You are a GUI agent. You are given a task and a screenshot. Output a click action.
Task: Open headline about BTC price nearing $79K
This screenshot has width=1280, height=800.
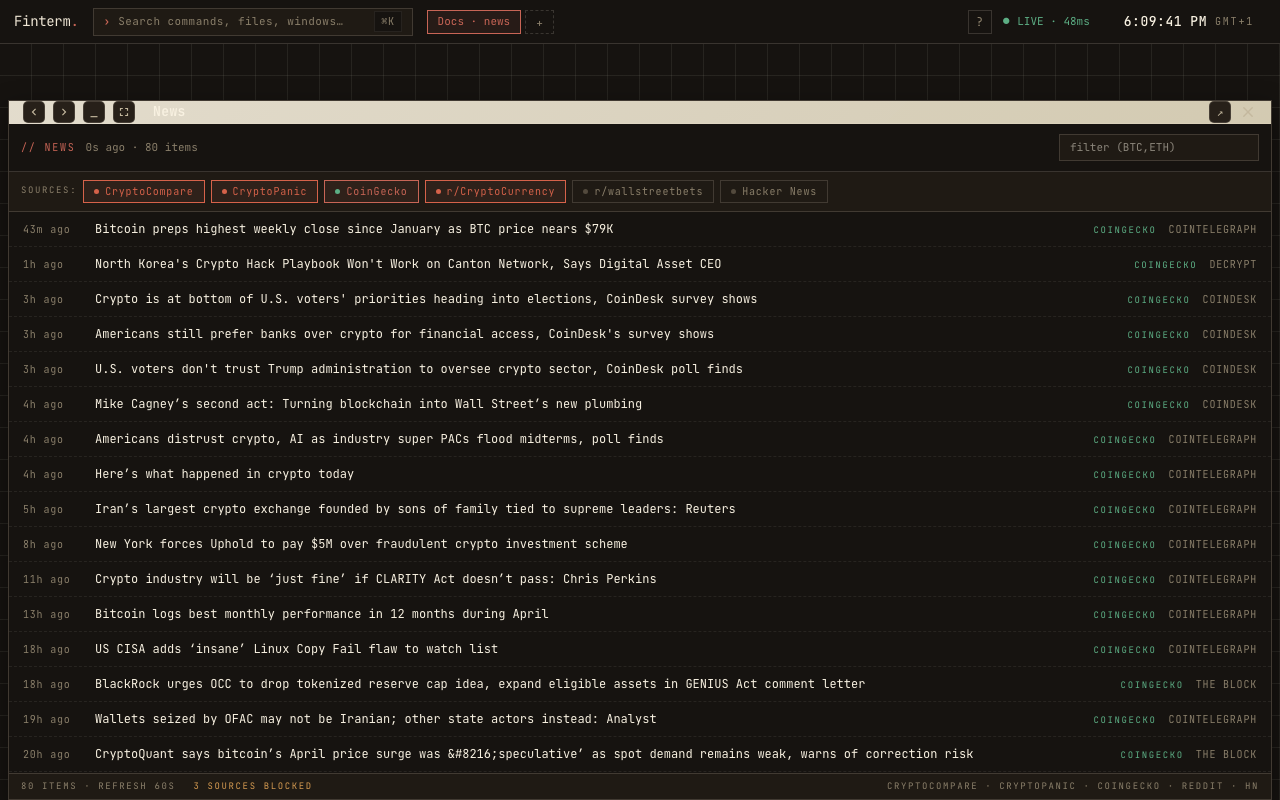(x=354, y=230)
